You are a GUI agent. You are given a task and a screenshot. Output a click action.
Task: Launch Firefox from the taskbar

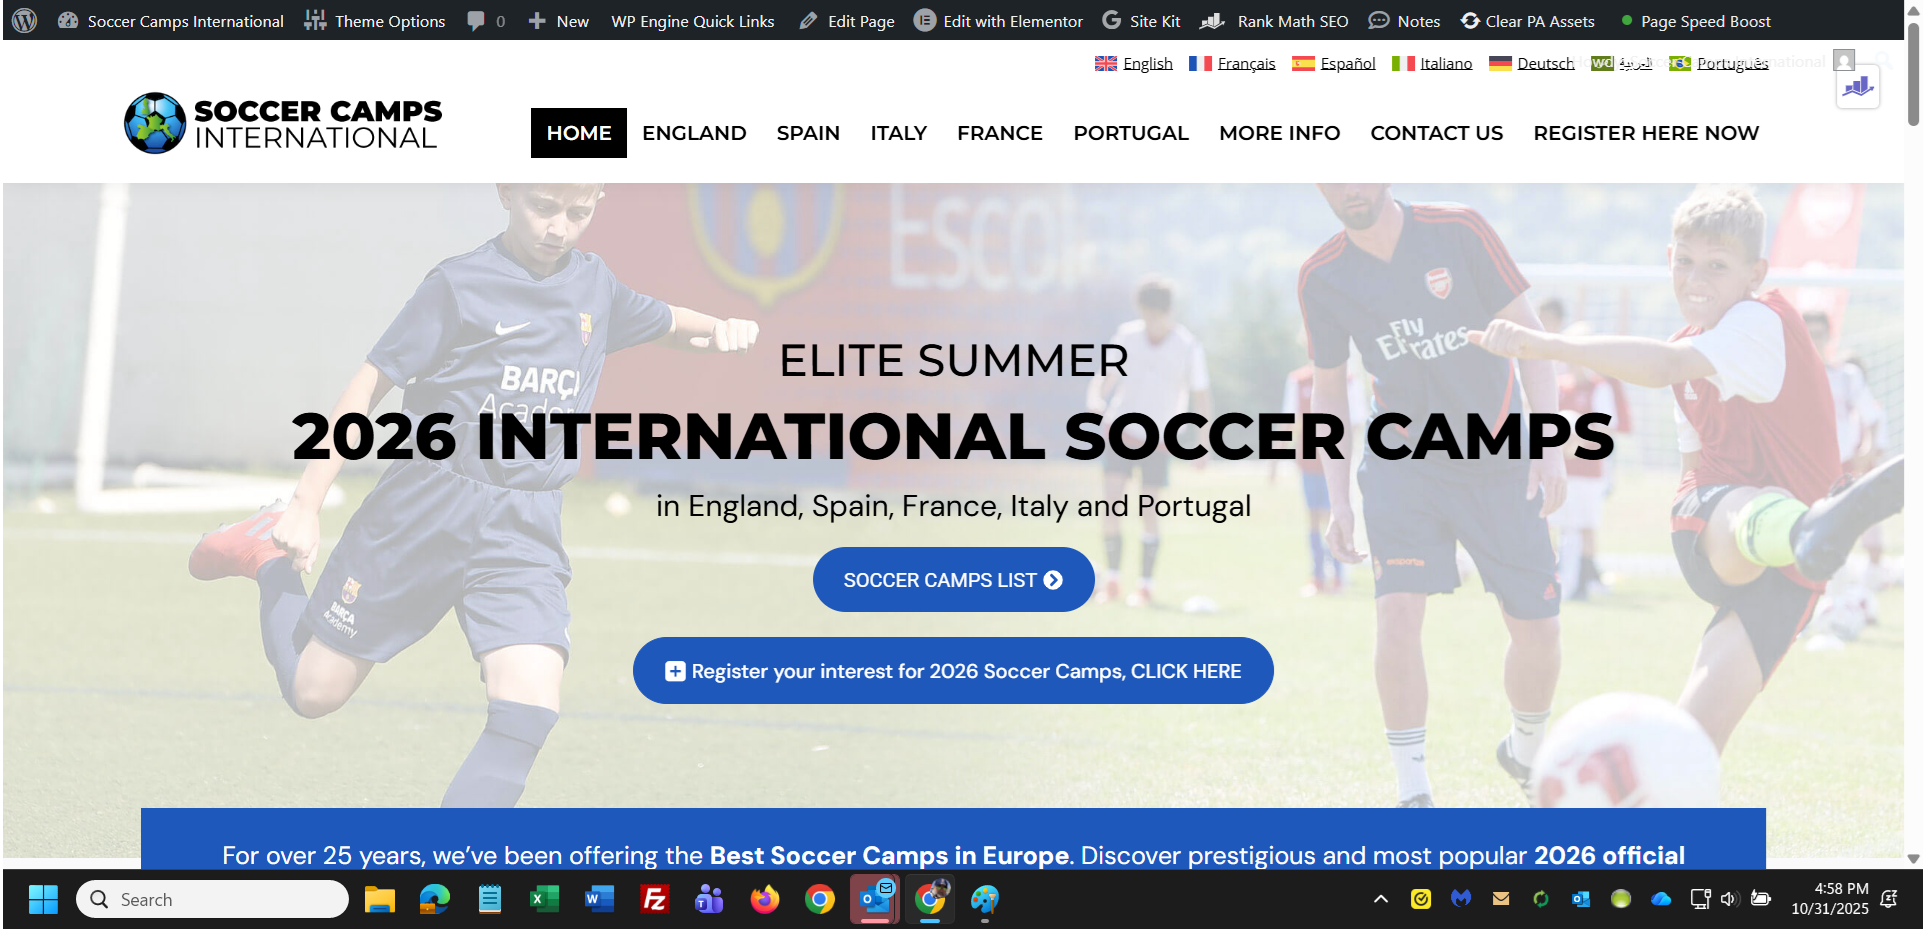tap(765, 899)
